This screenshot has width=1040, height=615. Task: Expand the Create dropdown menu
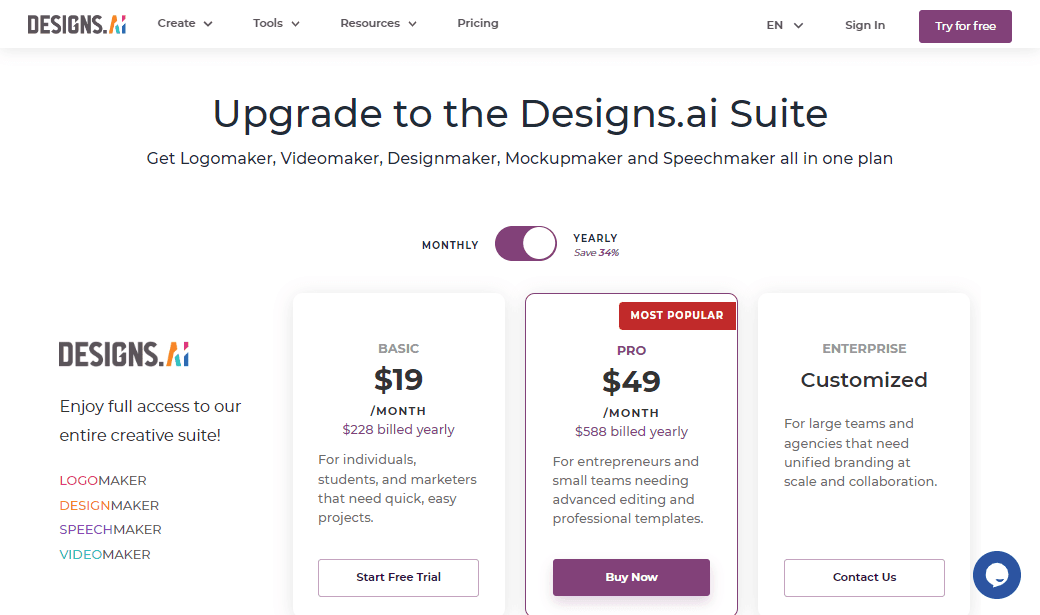[x=185, y=23]
